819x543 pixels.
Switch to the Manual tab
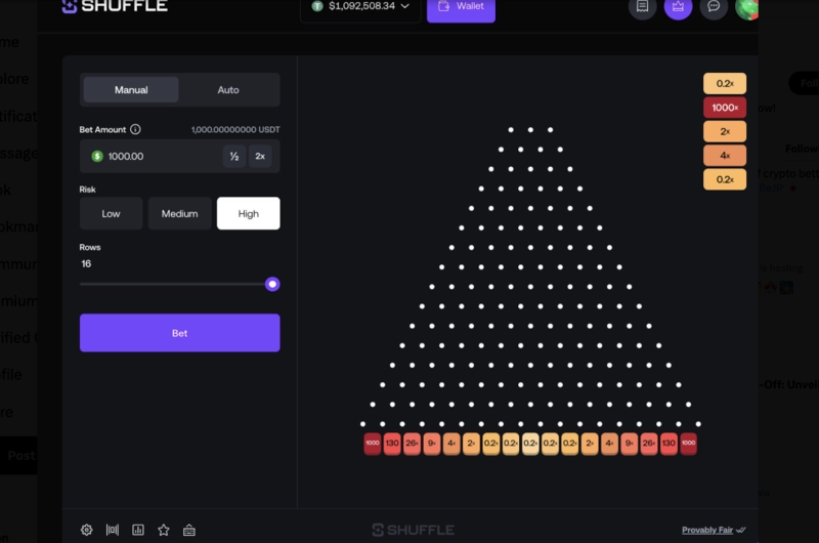[131, 90]
